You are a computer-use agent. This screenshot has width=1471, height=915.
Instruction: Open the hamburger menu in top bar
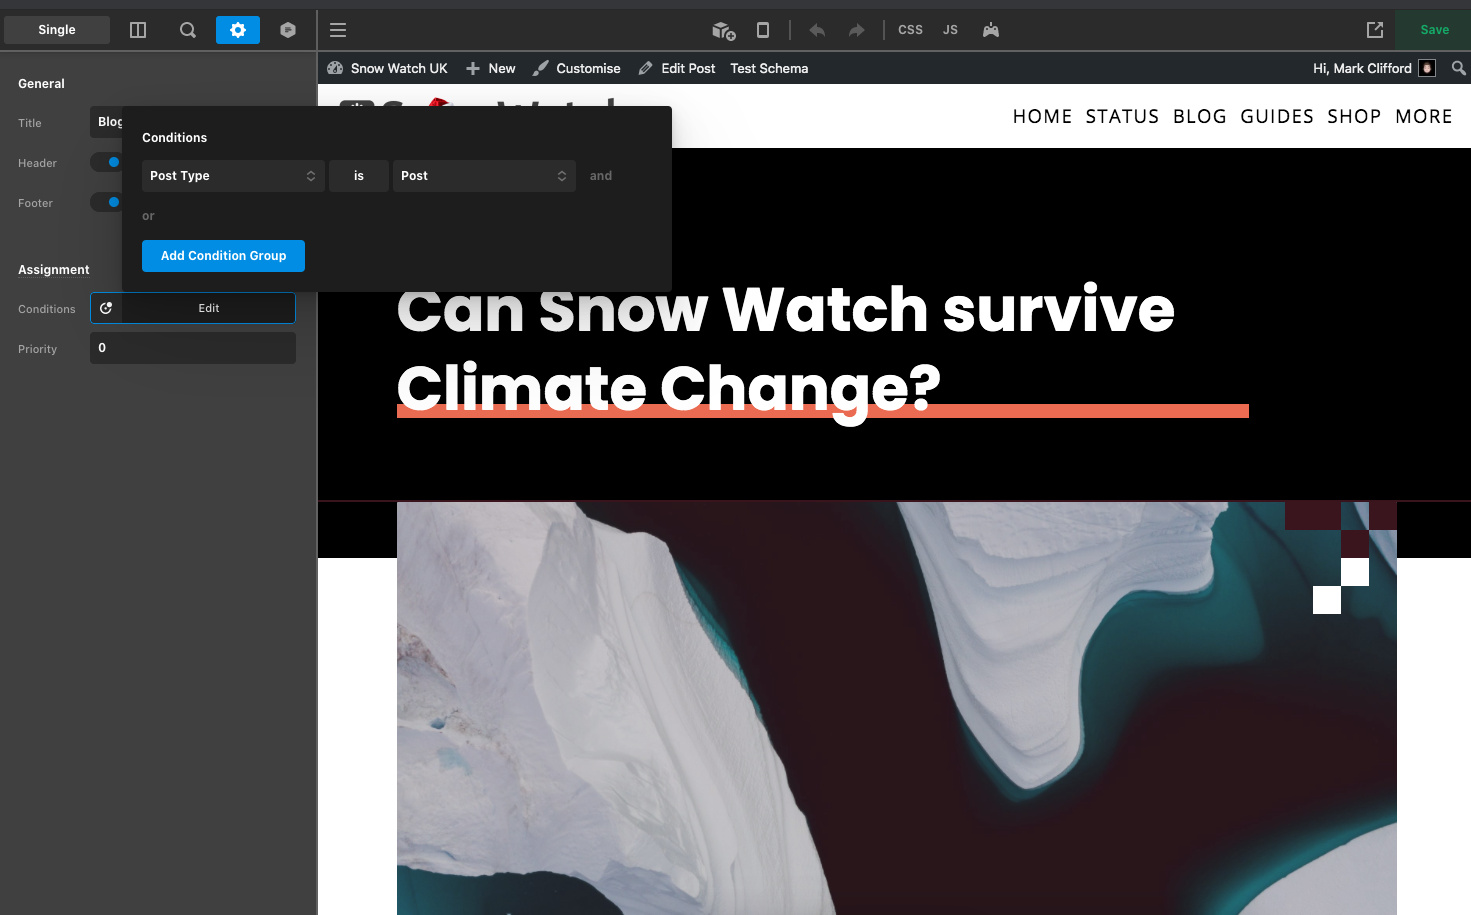coord(338,30)
